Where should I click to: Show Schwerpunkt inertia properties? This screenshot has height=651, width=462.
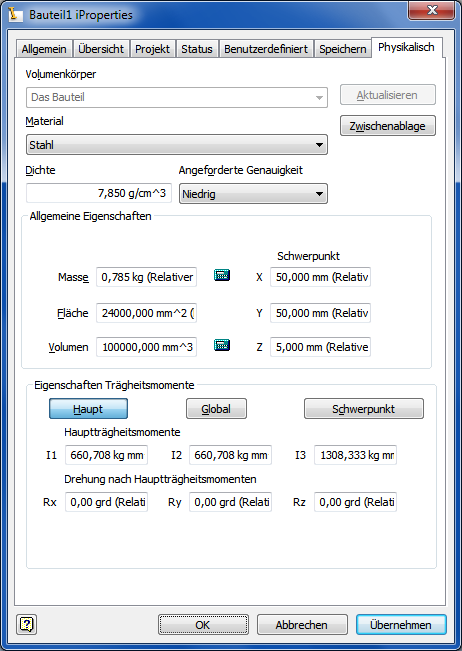(364, 409)
